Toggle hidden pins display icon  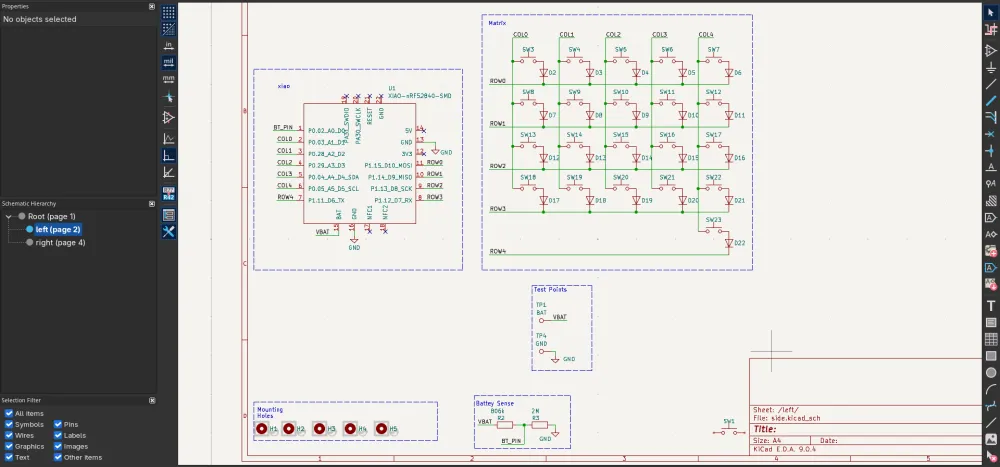tap(169, 117)
